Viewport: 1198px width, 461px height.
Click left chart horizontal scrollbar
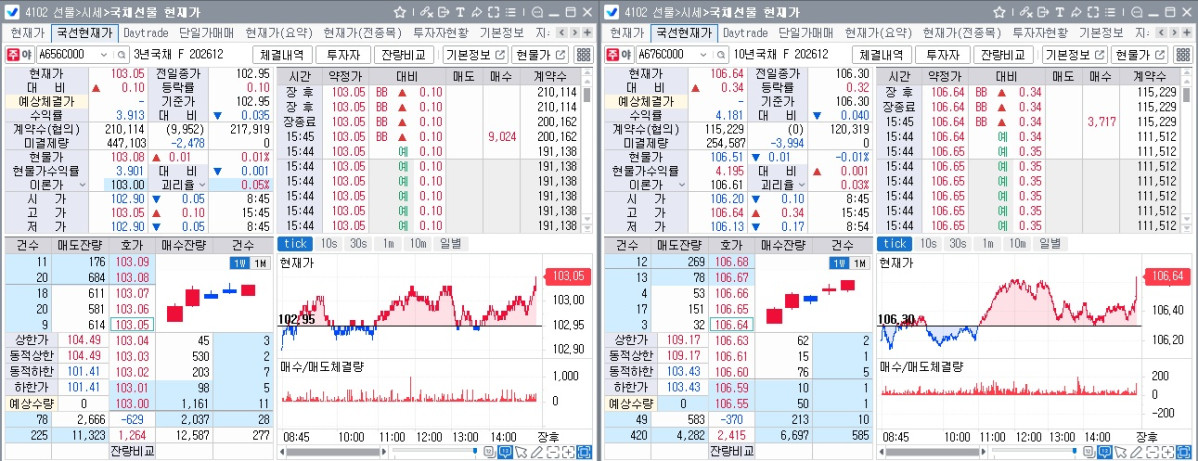click(x=332, y=453)
